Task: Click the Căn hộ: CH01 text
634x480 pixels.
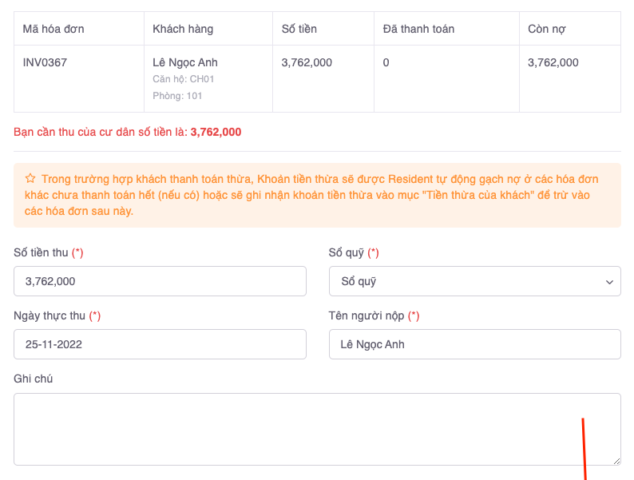Action: point(183,79)
